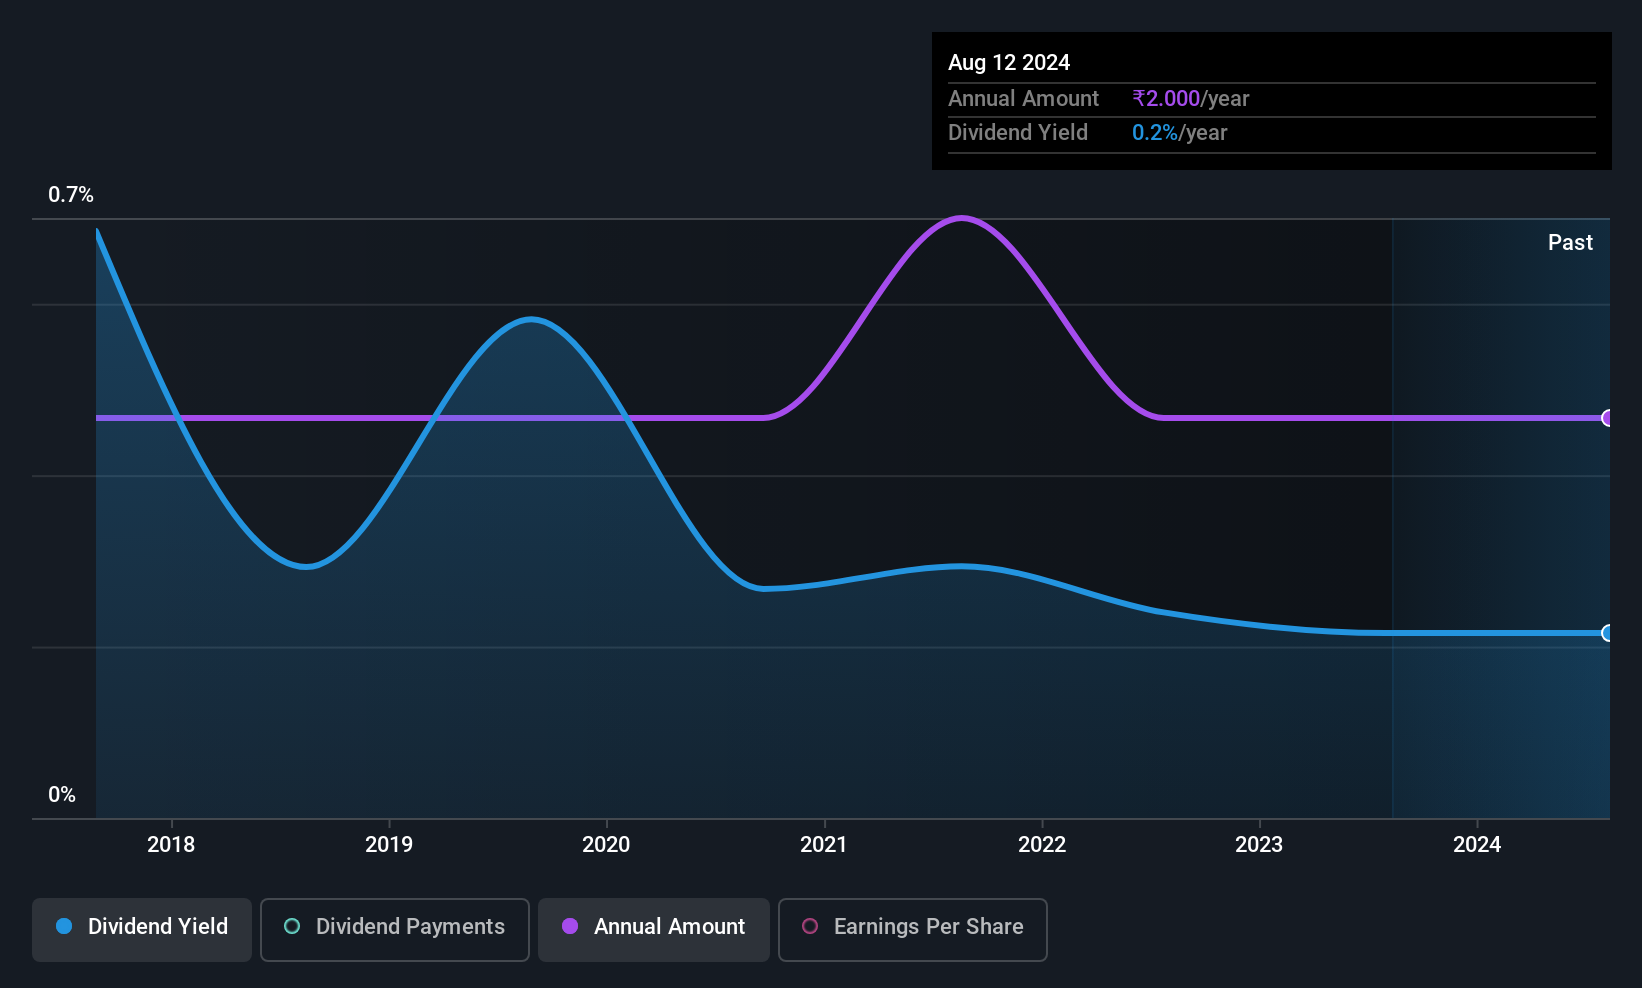The width and height of the screenshot is (1642, 988).
Task: Click the 2024 x-axis label
Action: pyautogui.click(x=1477, y=844)
